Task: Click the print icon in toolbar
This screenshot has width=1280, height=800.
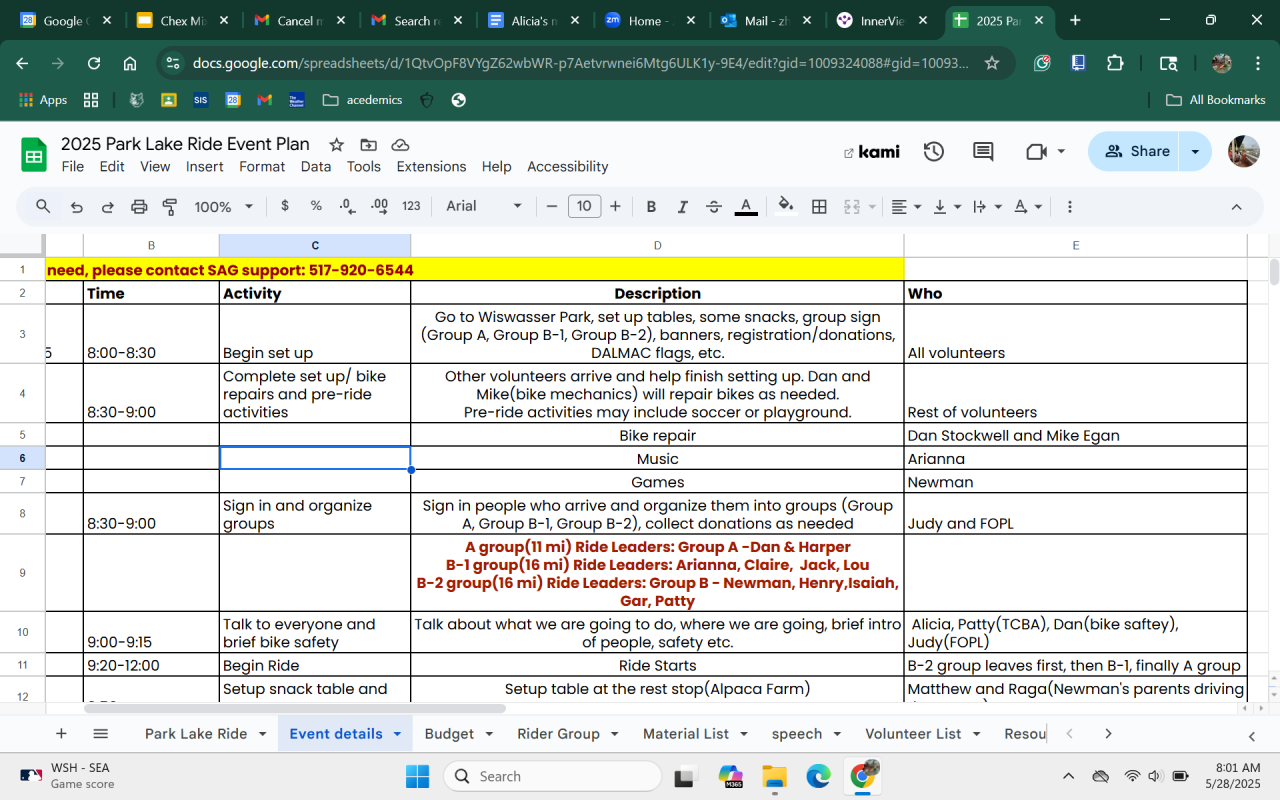Action: click(139, 207)
